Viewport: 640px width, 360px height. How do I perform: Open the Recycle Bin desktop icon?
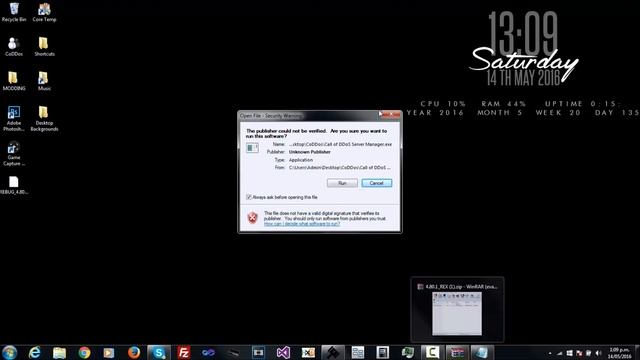14,12
